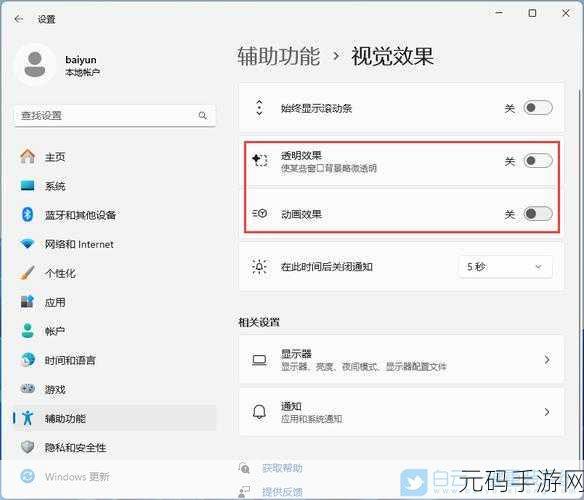Click the 获取帮助 headset icon
584x500 pixels.
244,468
